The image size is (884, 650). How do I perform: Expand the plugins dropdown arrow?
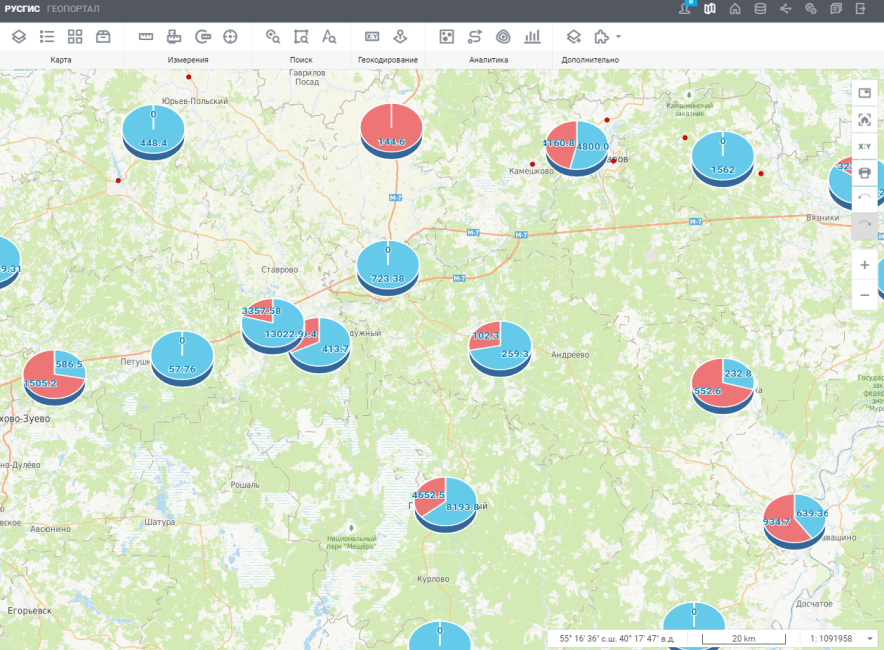pyautogui.click(x=618, y=37)
